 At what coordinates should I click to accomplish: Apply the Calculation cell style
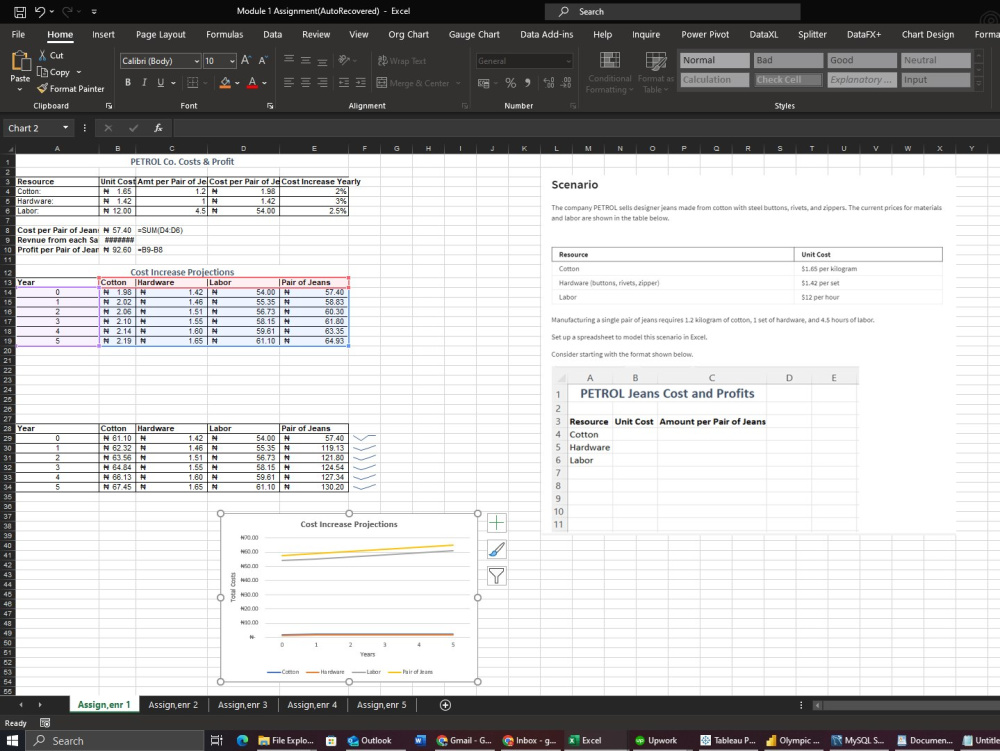pyautogui.click(x=714, y=80)
